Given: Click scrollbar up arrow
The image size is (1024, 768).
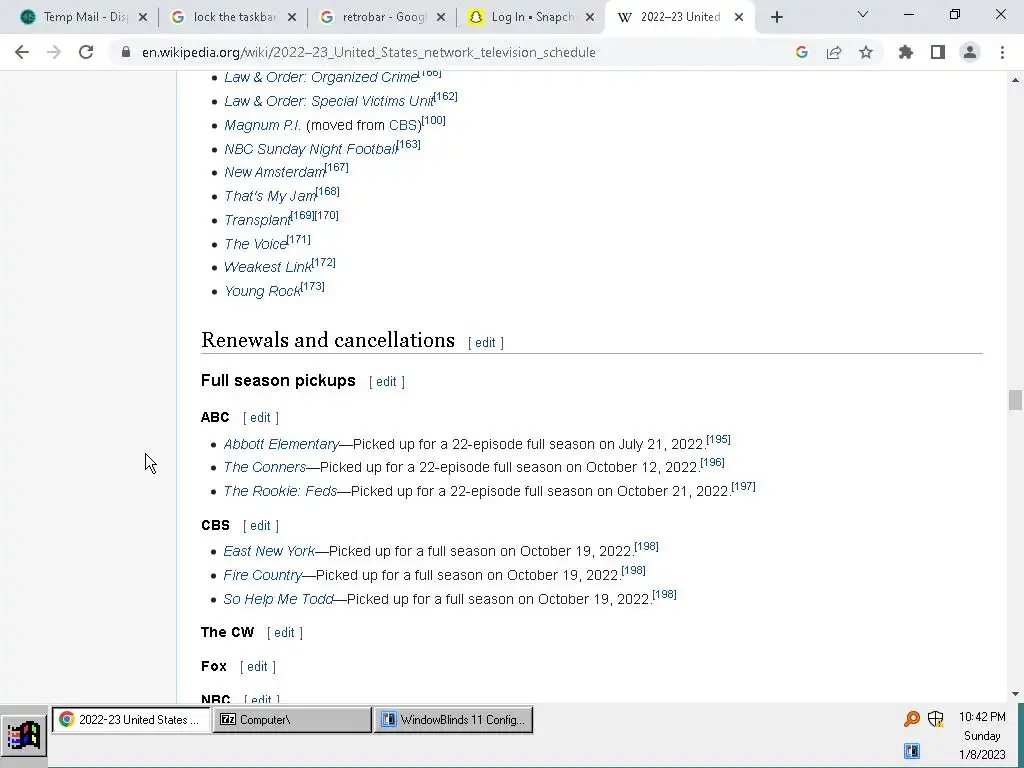Looking at the screenshot, I should [x=1015, y=80].
